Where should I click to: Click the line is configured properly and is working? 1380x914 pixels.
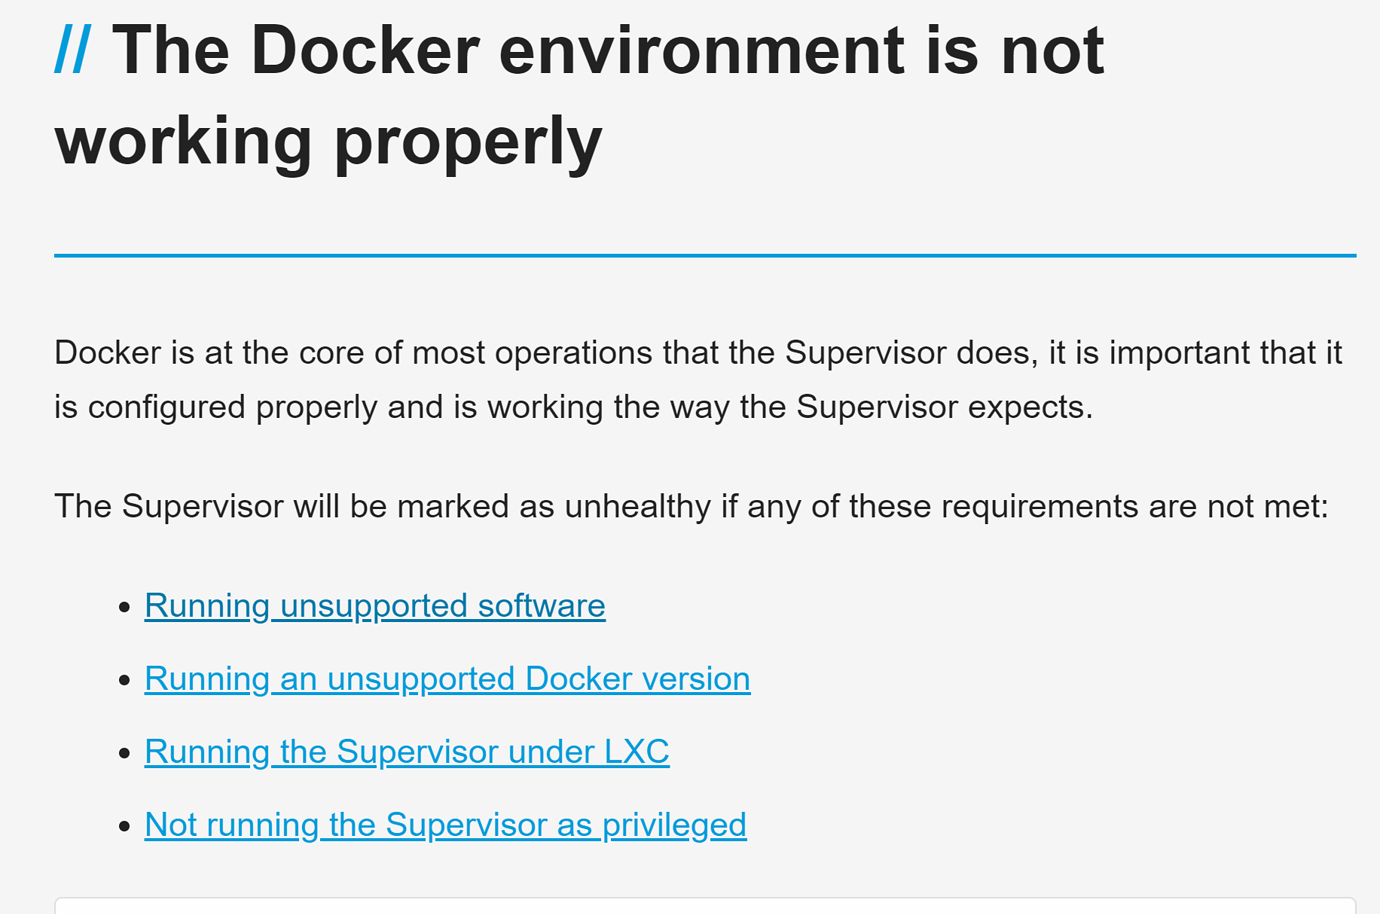(x=574, y=407)
